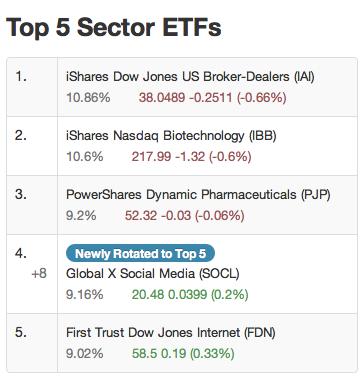Viewport: 364px width, 379px height.
Task: Open First Trust Dow Jones Internet (FDN)
Action: tap(171, 333)
